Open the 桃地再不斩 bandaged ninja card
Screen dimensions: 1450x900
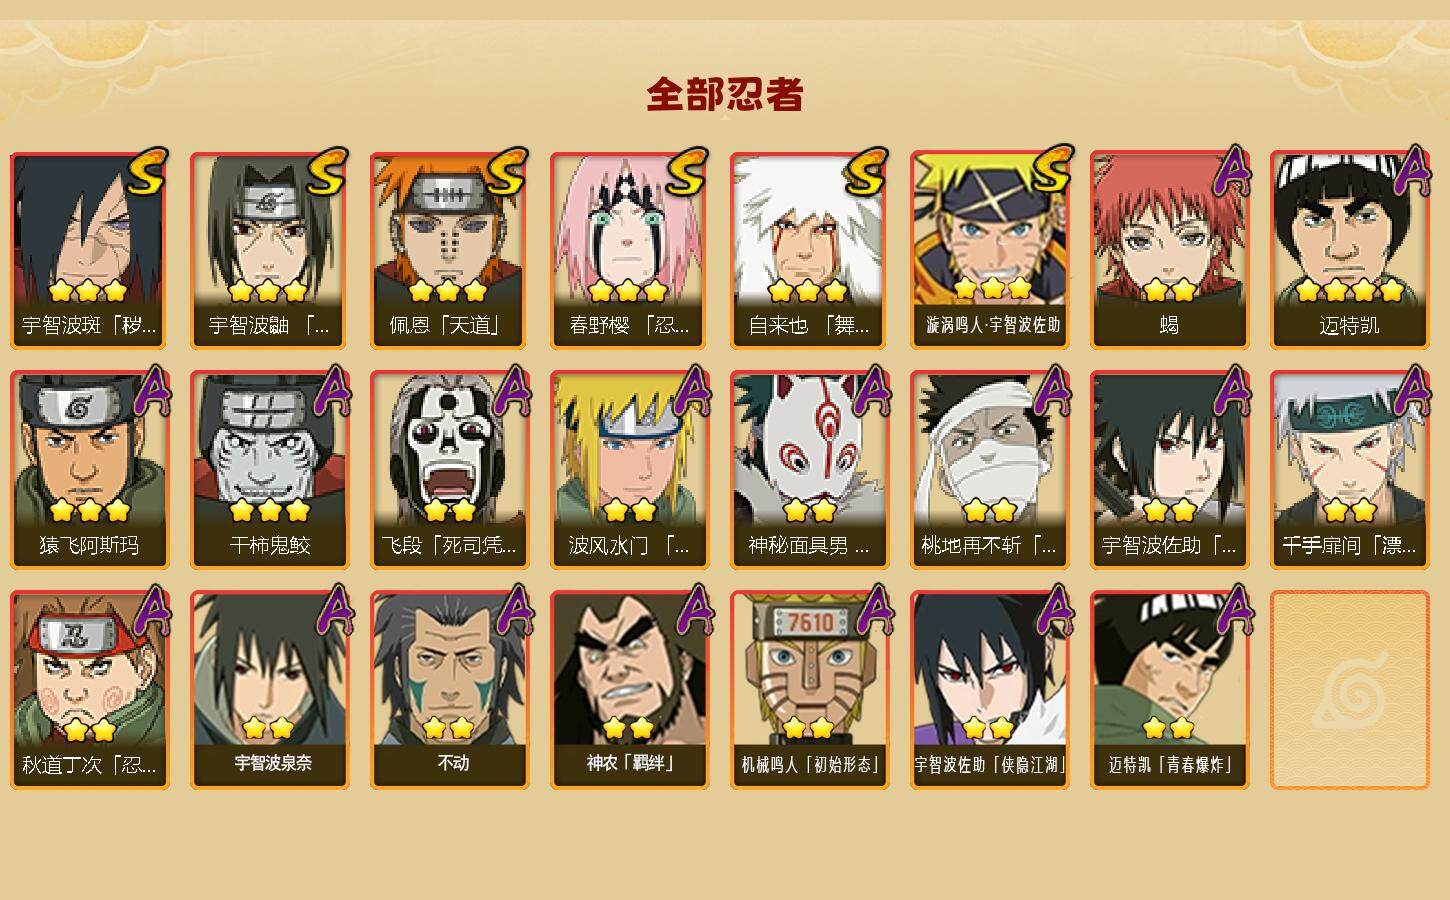click(x=989, y=470)
